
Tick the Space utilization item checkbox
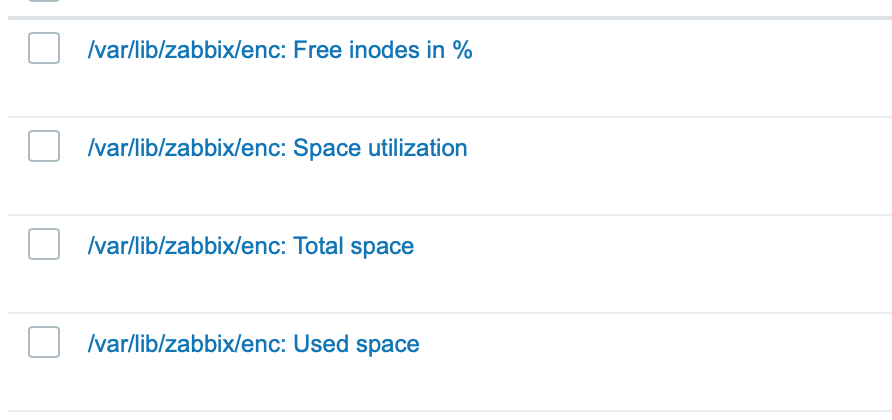(44, 147)
